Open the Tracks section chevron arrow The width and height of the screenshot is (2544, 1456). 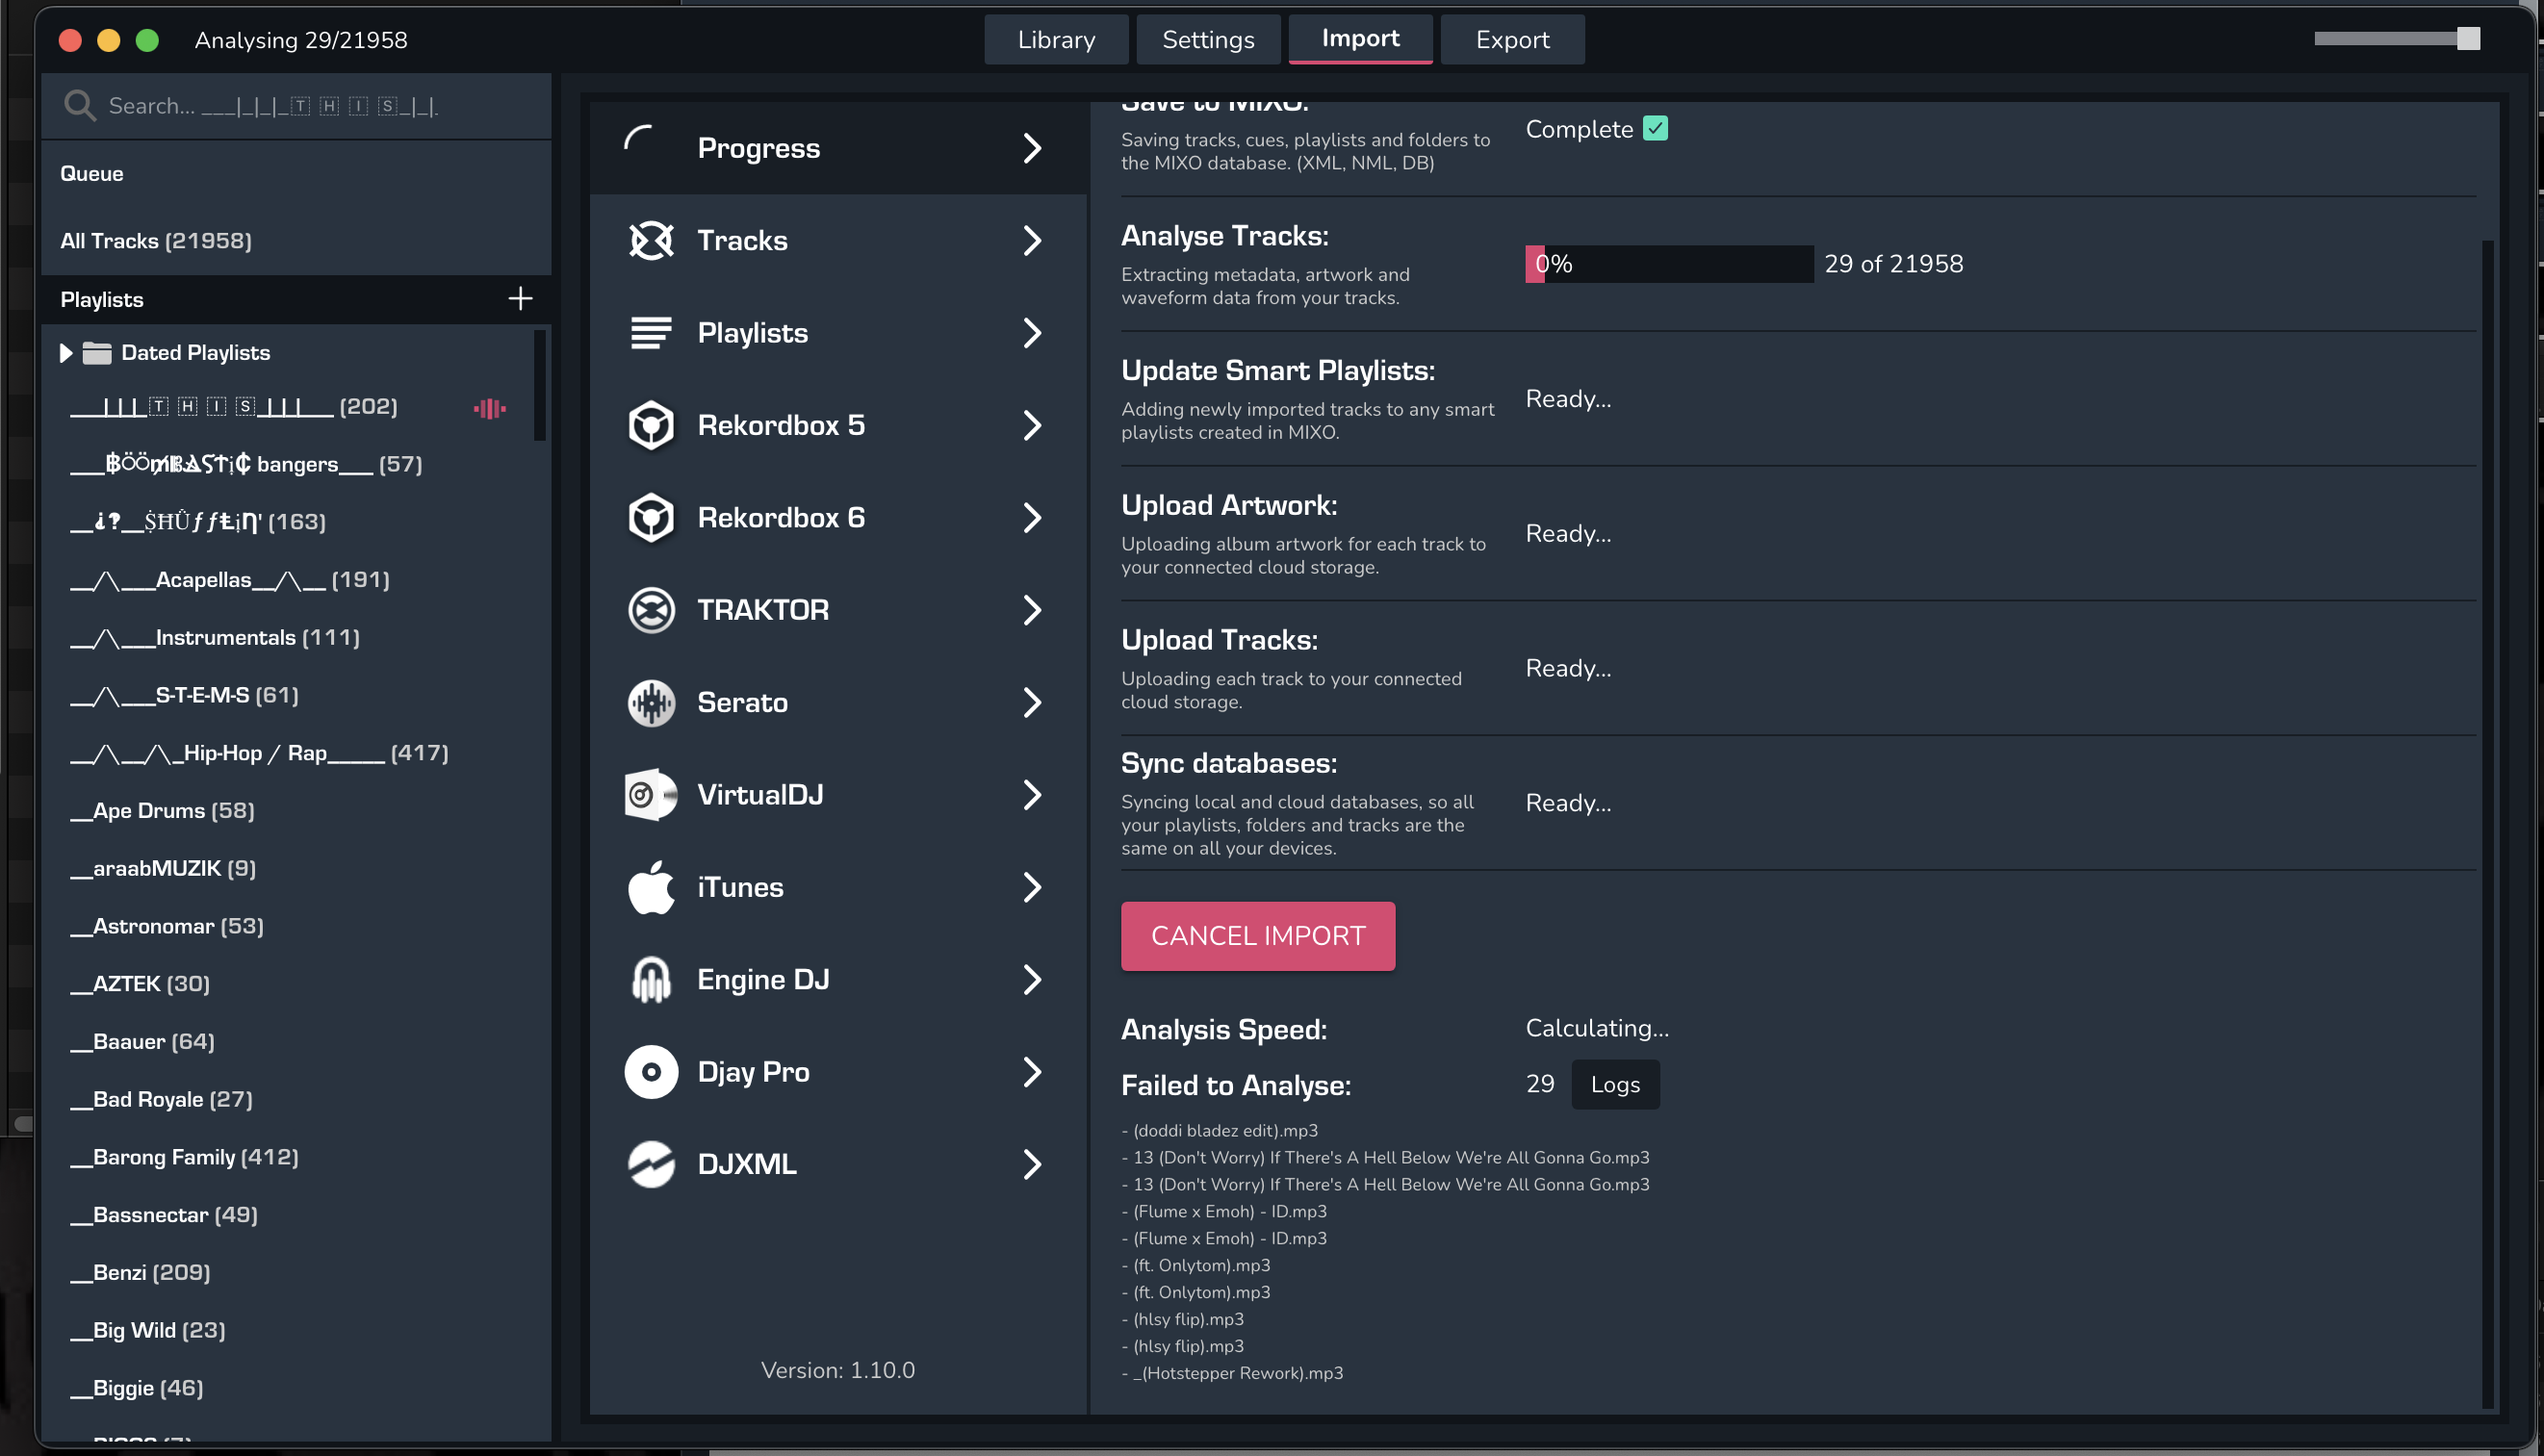[x=1032, y=240]
